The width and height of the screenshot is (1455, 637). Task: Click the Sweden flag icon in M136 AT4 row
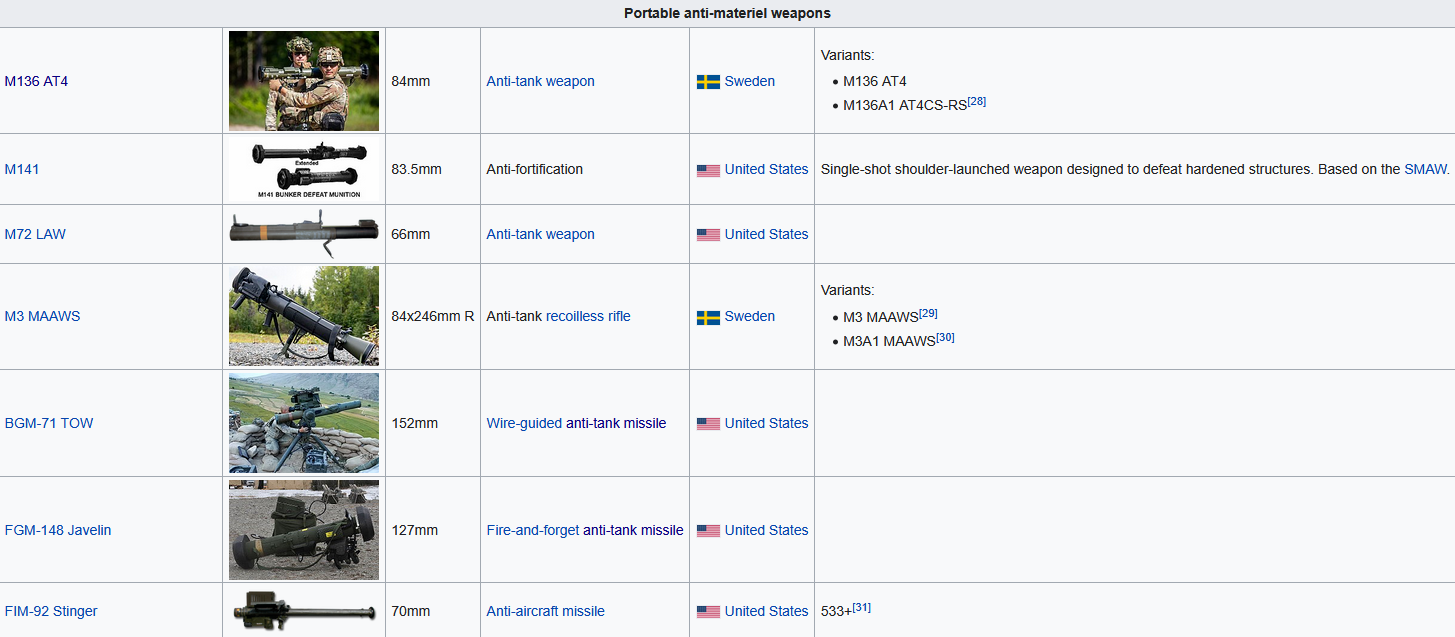708,82
